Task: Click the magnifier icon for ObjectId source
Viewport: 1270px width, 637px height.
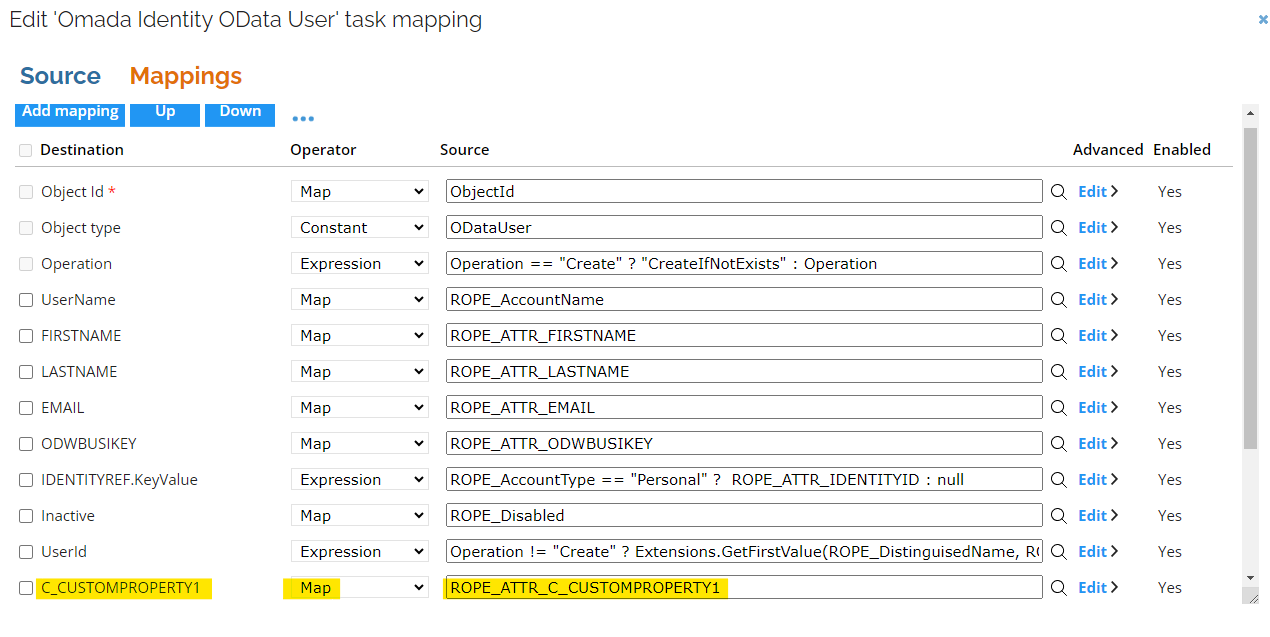Action: [1058, 192]
